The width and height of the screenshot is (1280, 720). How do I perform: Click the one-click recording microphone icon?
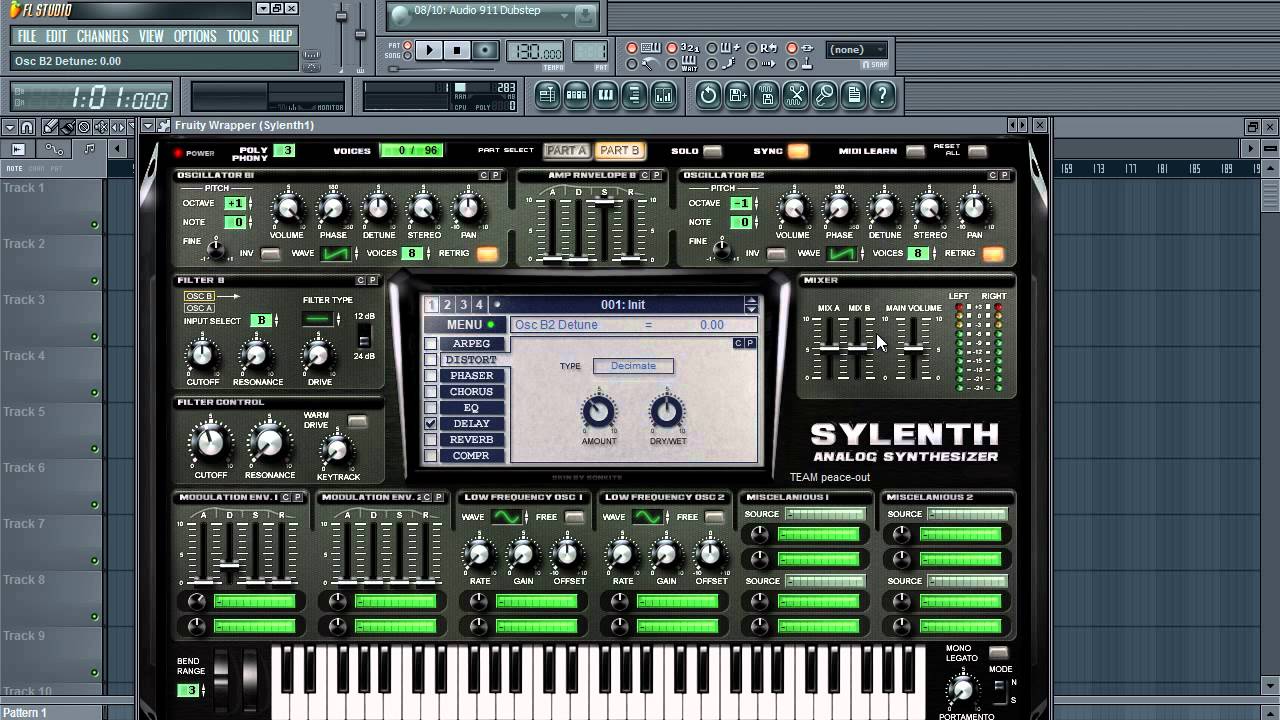[x=824, y=95]
